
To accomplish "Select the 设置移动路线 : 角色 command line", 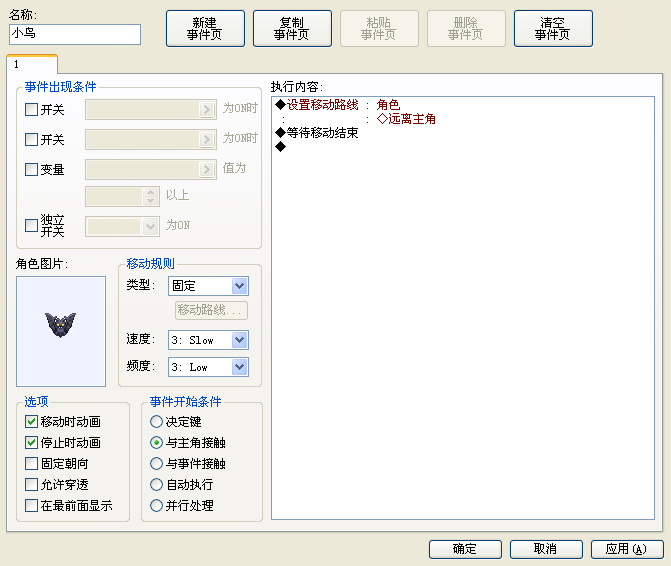I will click(x=337, y=105).
